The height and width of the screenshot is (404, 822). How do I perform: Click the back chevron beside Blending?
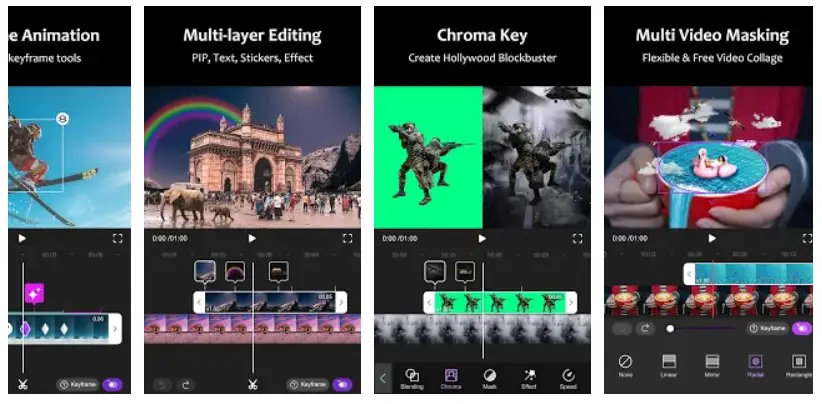click(x=383, y=378)
